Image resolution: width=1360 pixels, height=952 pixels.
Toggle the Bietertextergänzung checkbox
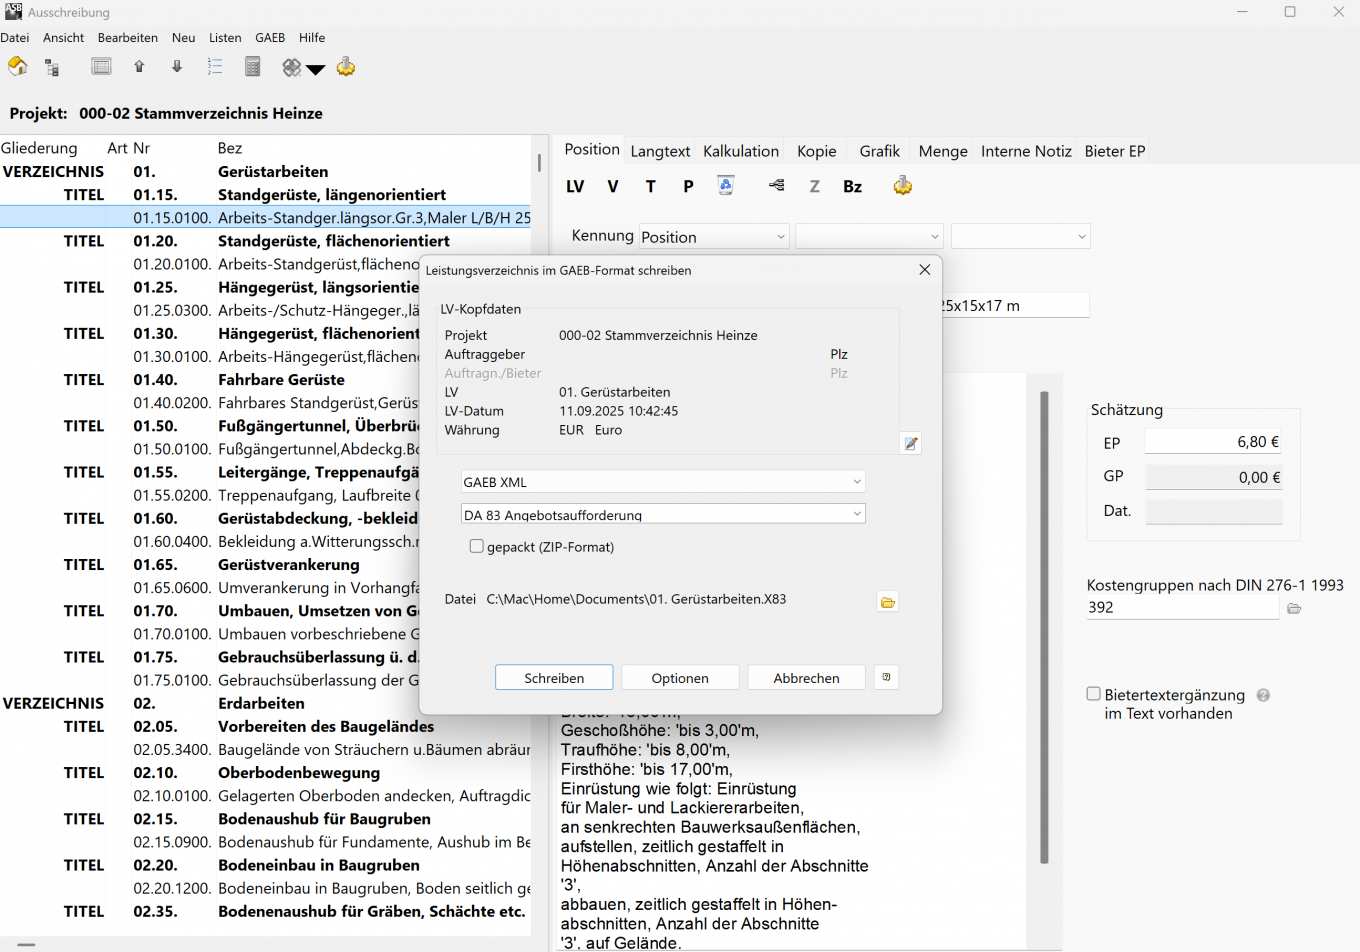click(1094, 694)
